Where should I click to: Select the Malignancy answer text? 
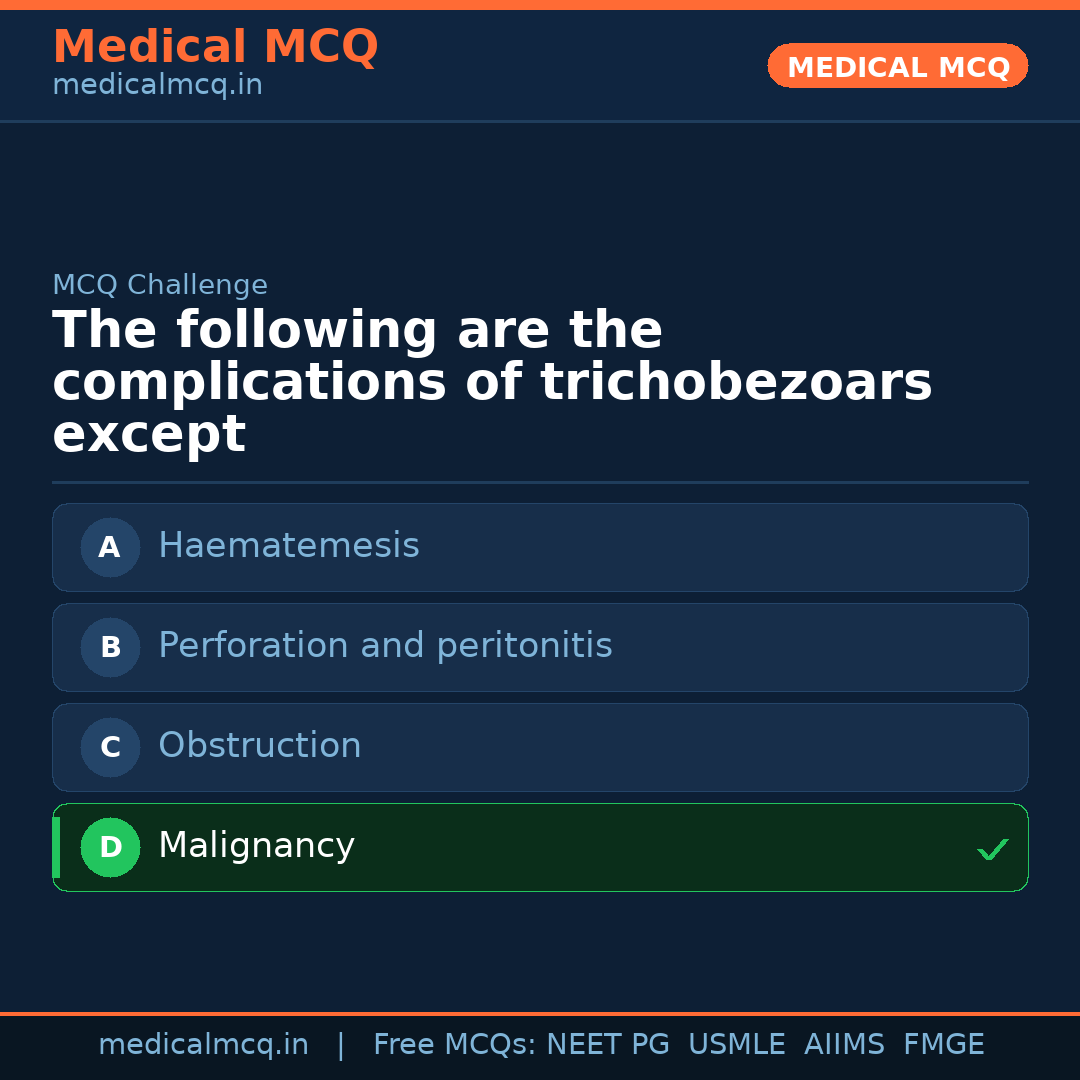[256, 846]
